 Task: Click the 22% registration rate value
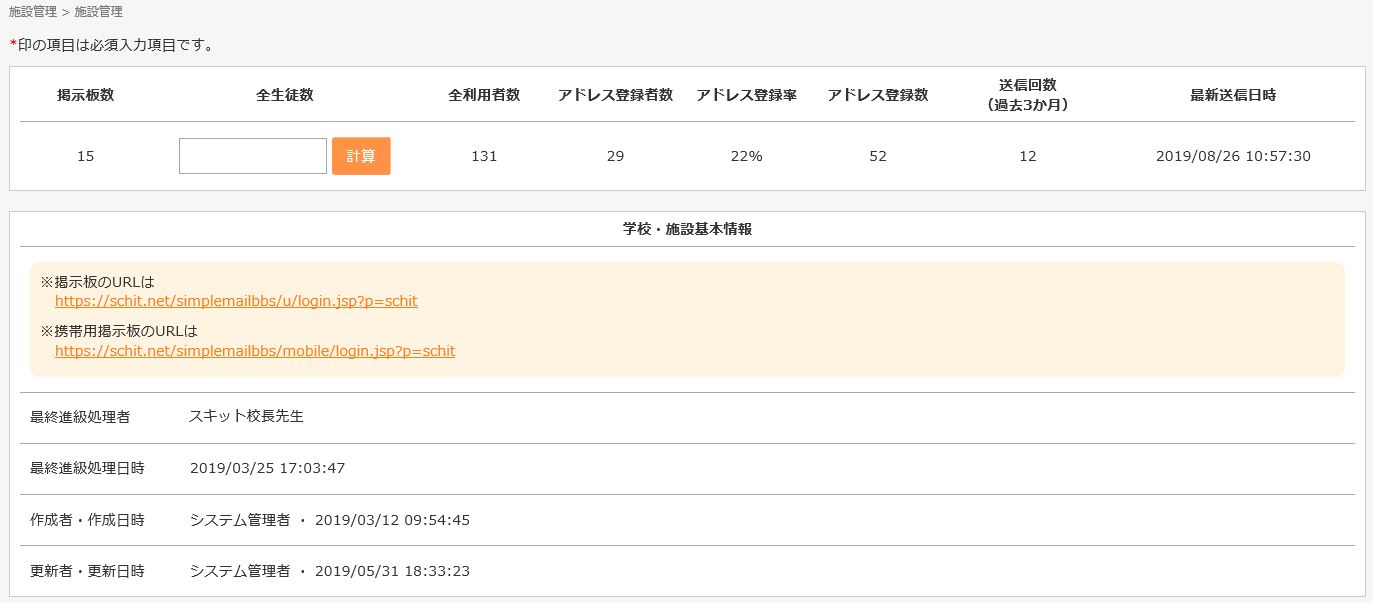746,156
